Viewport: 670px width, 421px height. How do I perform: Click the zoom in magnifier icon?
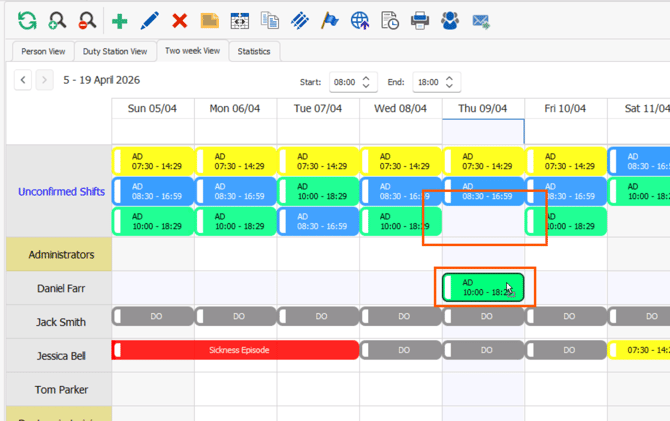point(57,20)
